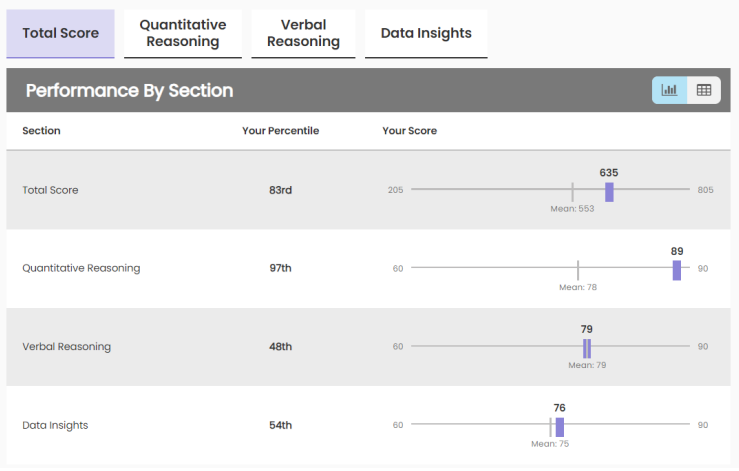Click the Quantitative Reasoning 89 score marker
The image size is (739, 471).
click(677, 270)
